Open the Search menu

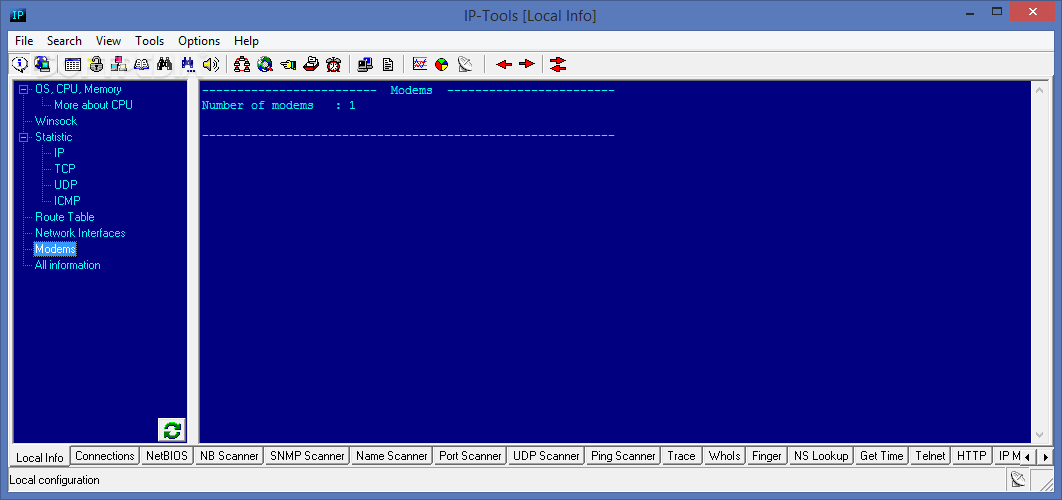point(64,41)
